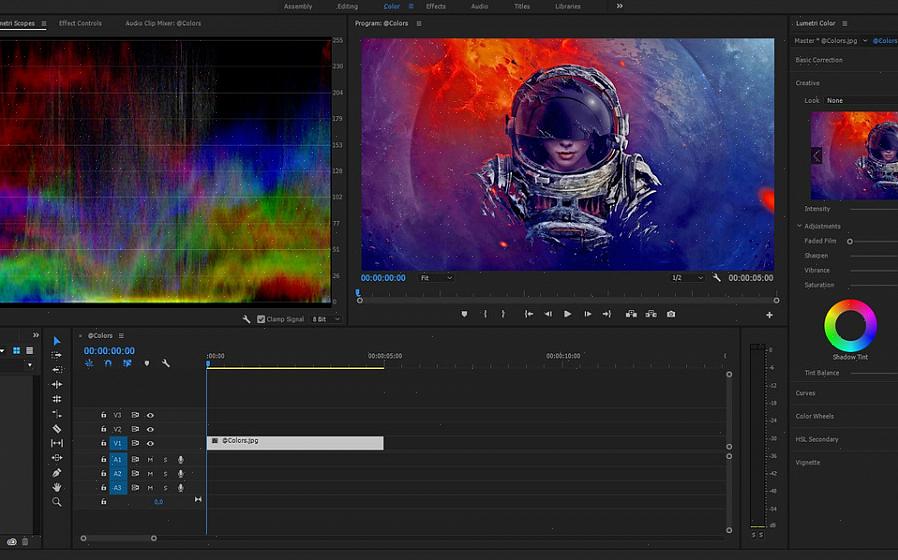Open the Effect Controls tab
The height and width of the screenshot is (560, 898).
tap(80, 23)
